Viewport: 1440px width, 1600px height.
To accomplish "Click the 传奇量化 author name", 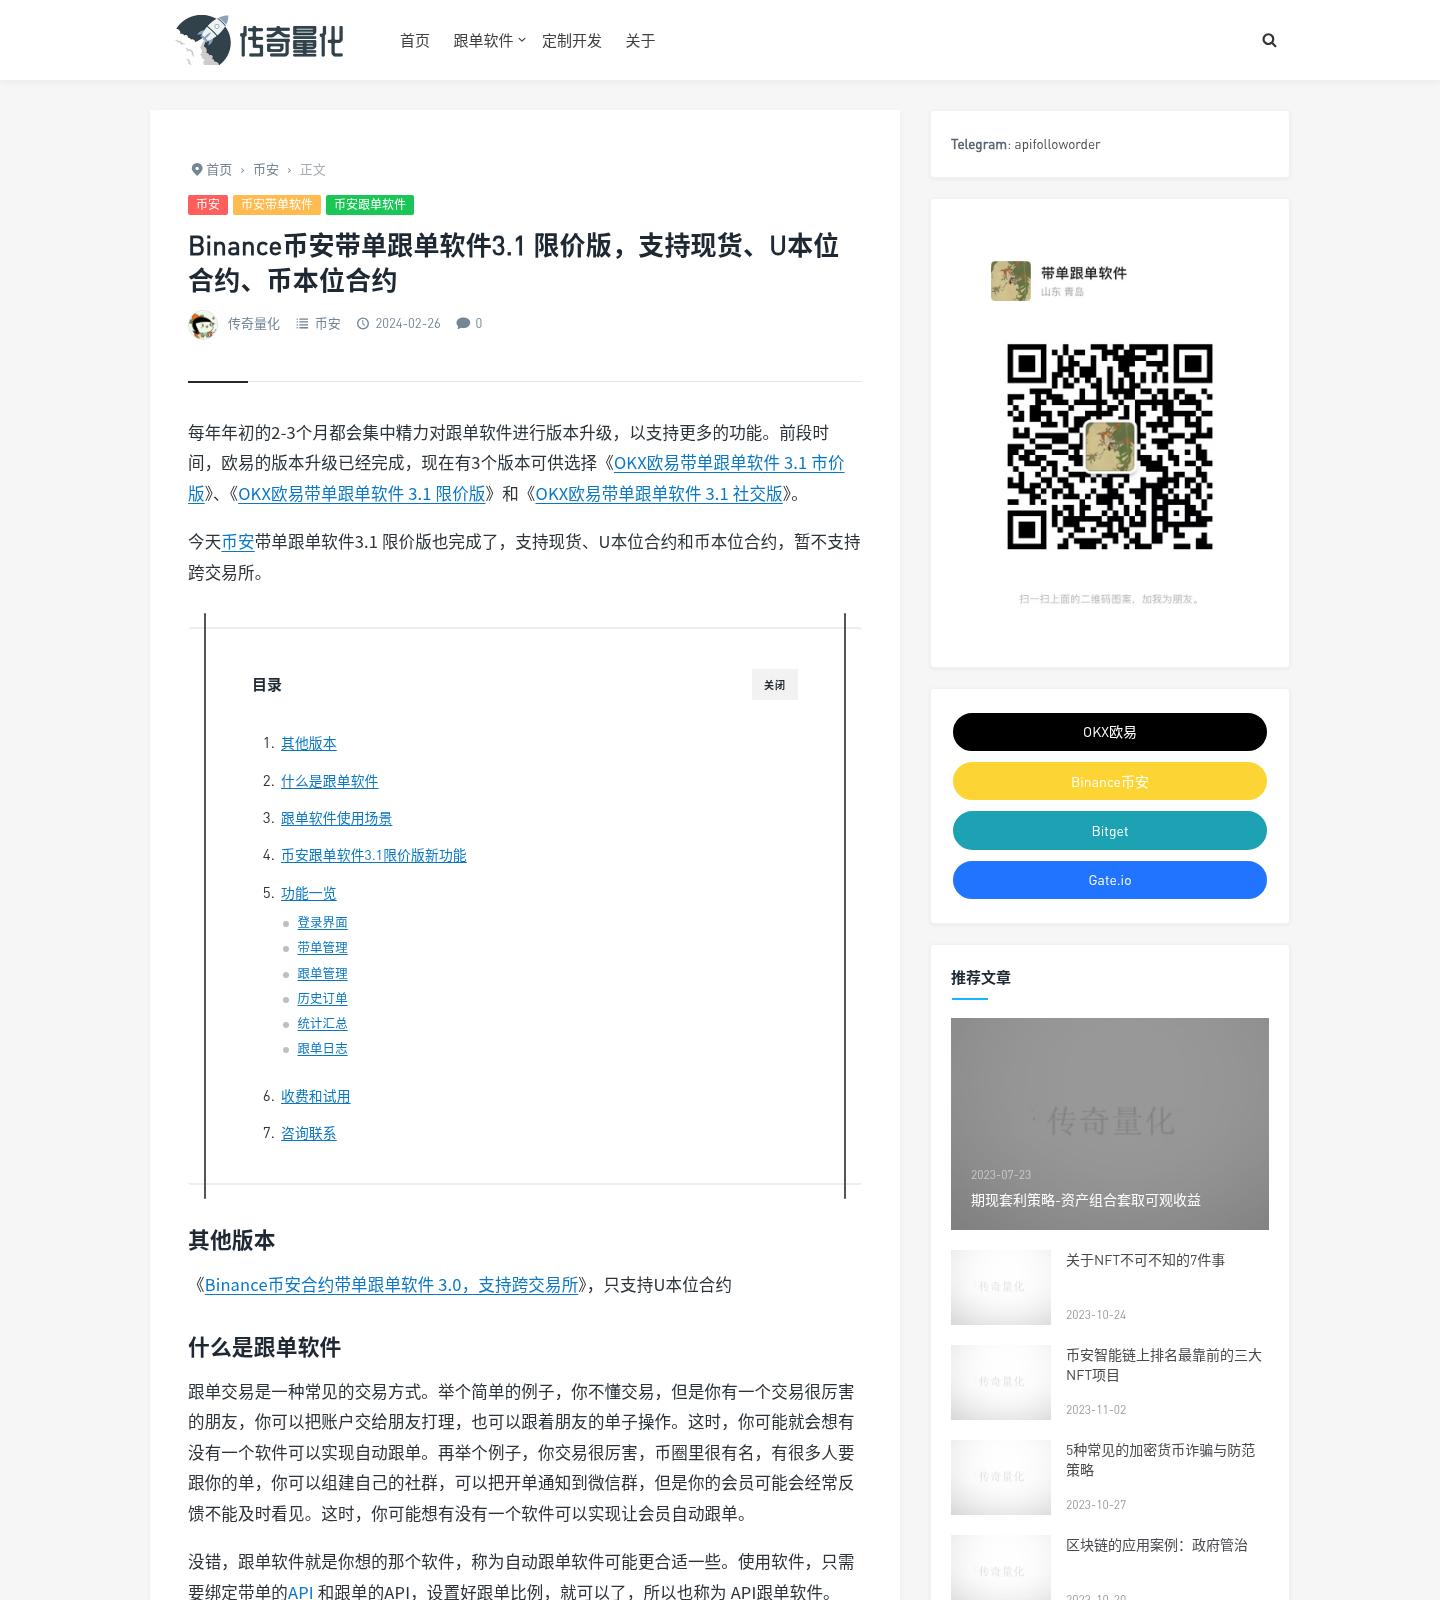I will [x=254, y=324].
